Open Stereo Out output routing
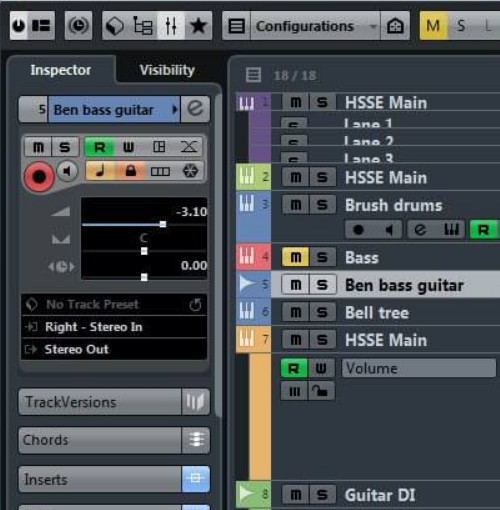 coord(114,349)
